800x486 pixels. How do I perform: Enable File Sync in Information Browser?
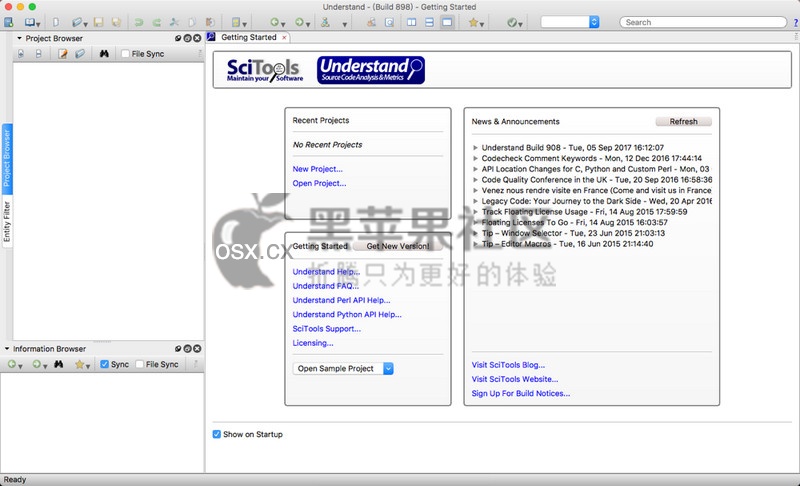pos(140,364)
